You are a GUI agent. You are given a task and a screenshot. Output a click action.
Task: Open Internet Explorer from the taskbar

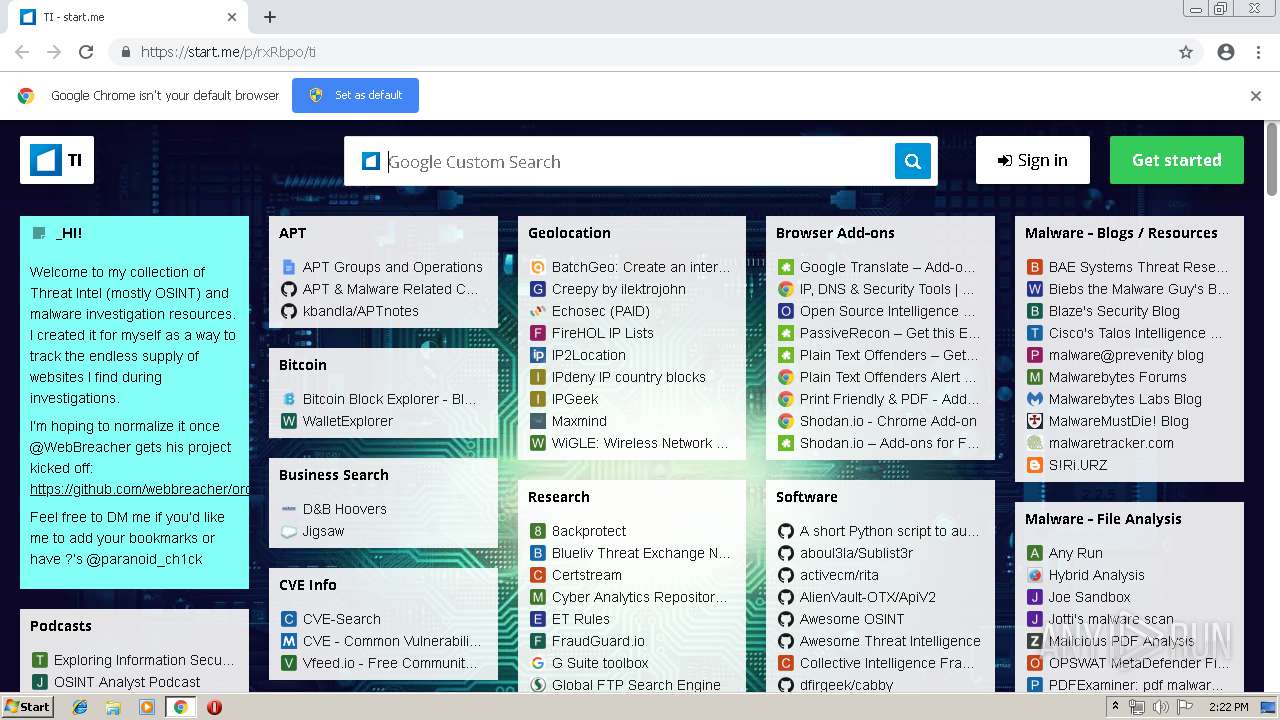click(80, 707)
